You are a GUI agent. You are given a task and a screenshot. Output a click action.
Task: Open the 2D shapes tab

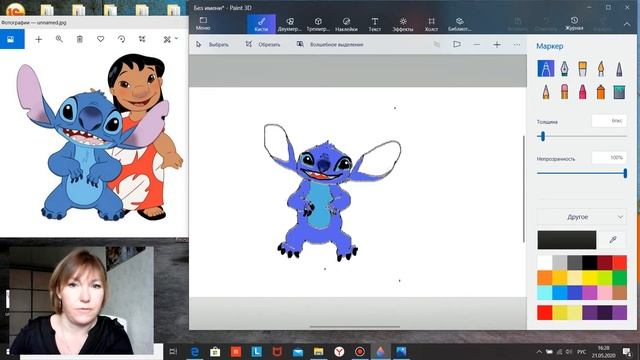[x=289, y=24]
